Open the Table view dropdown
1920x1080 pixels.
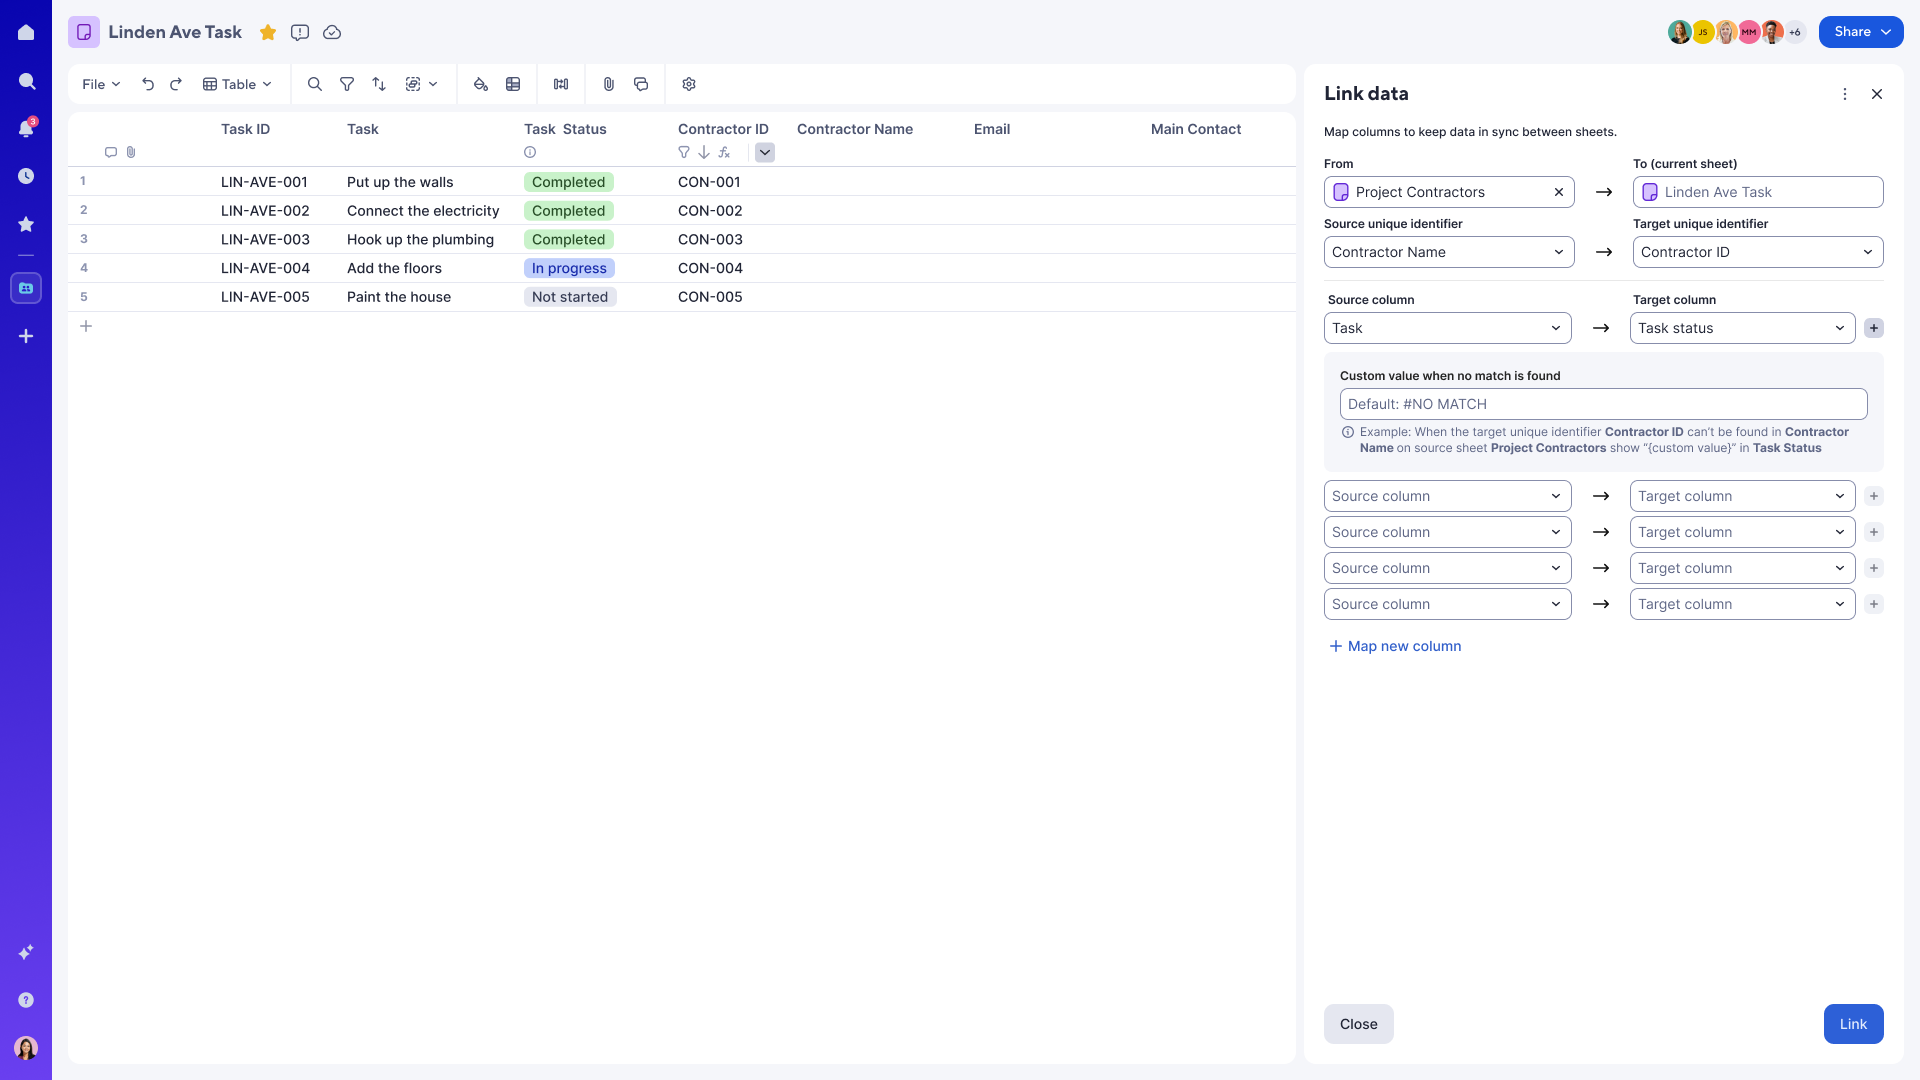(237, 84)
